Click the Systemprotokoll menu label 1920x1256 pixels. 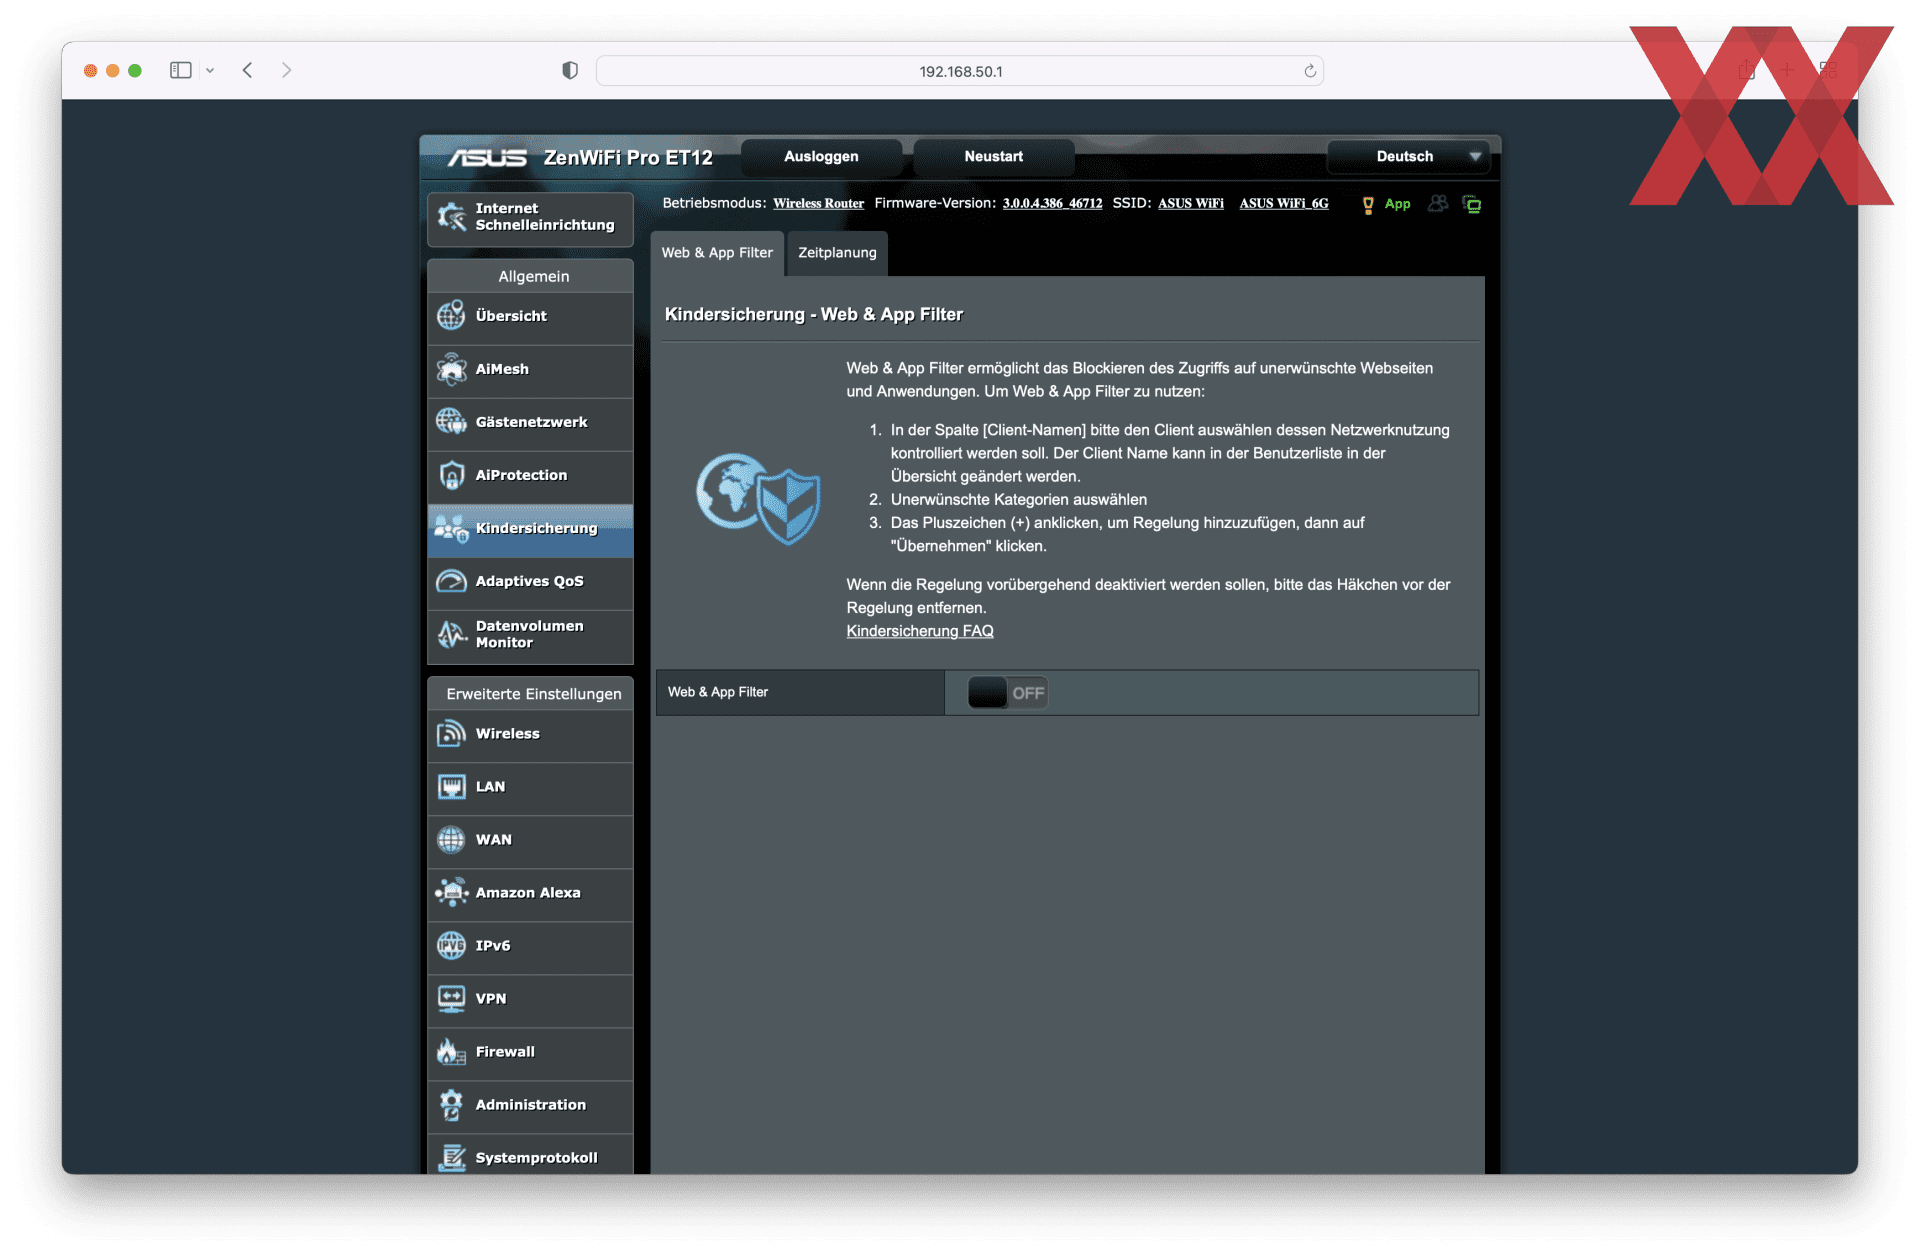537,1158
